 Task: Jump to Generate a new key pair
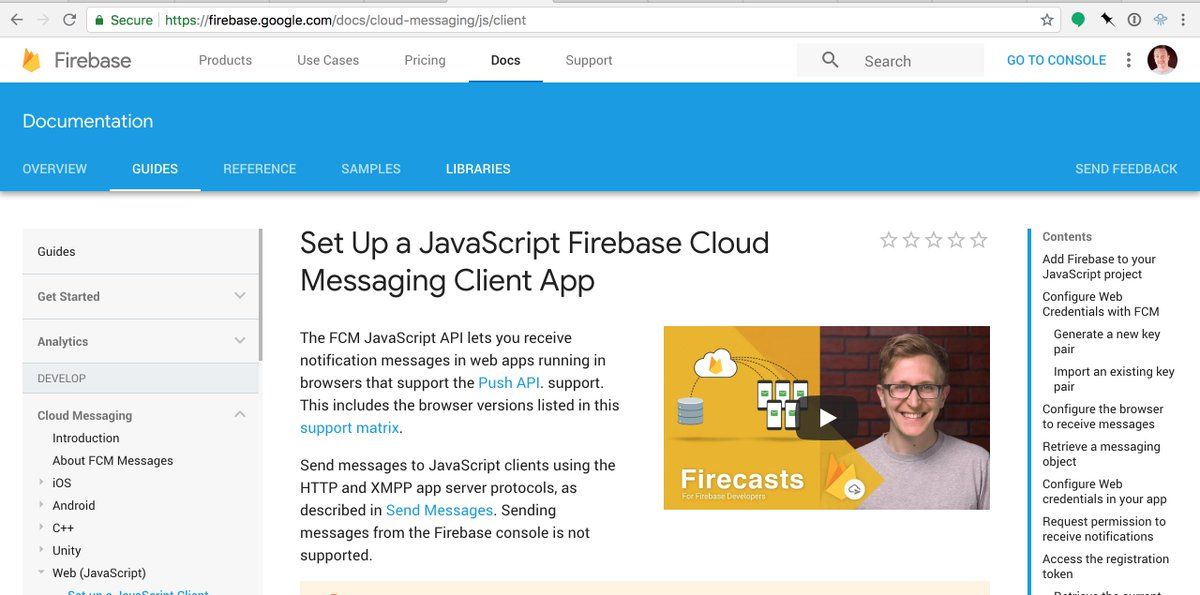[1107, 342]
